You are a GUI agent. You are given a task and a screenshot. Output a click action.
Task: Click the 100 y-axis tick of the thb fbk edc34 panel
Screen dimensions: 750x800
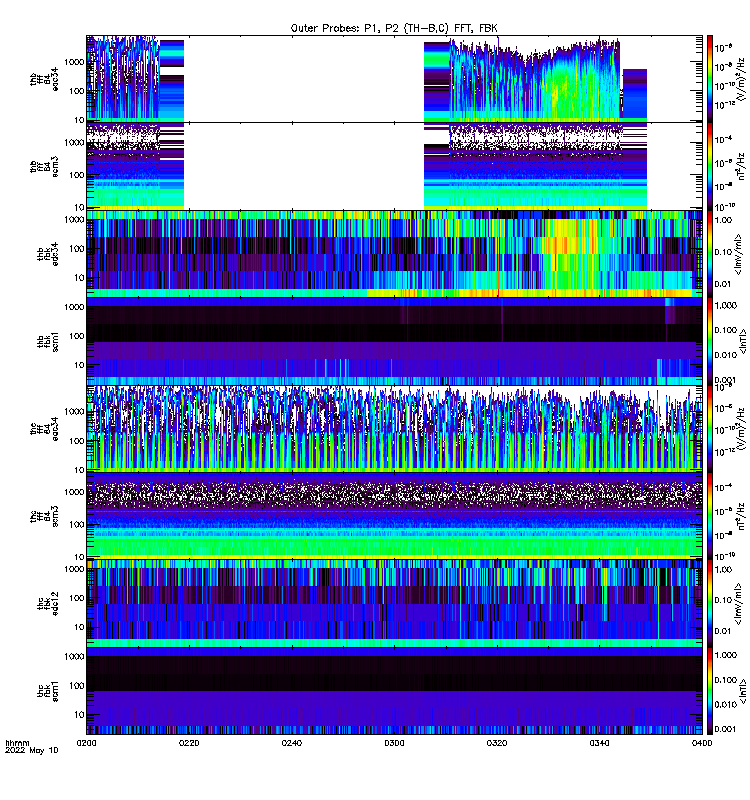(78, 248)
